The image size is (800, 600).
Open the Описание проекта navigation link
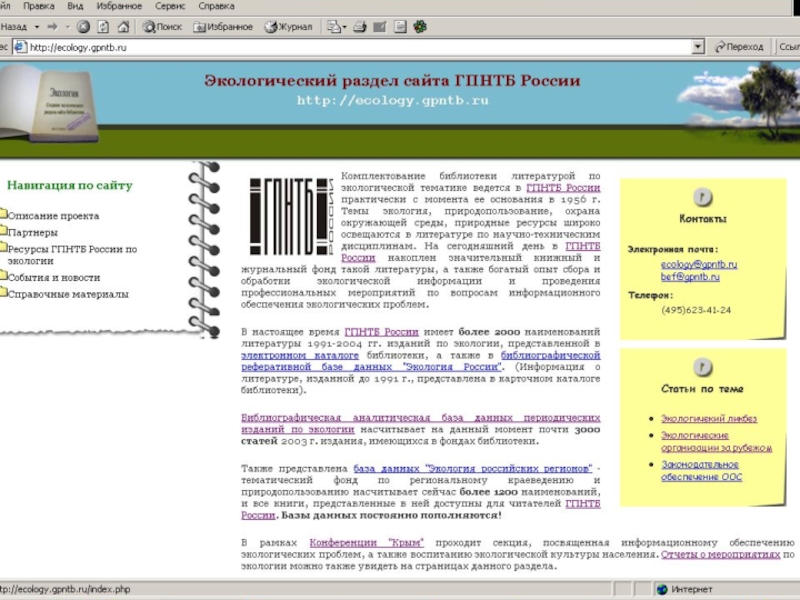[53, 216]
